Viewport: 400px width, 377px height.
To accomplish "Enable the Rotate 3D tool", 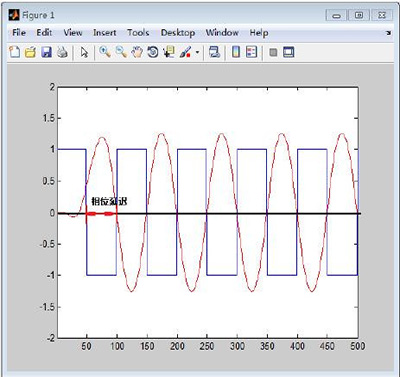I will point(153,52).
